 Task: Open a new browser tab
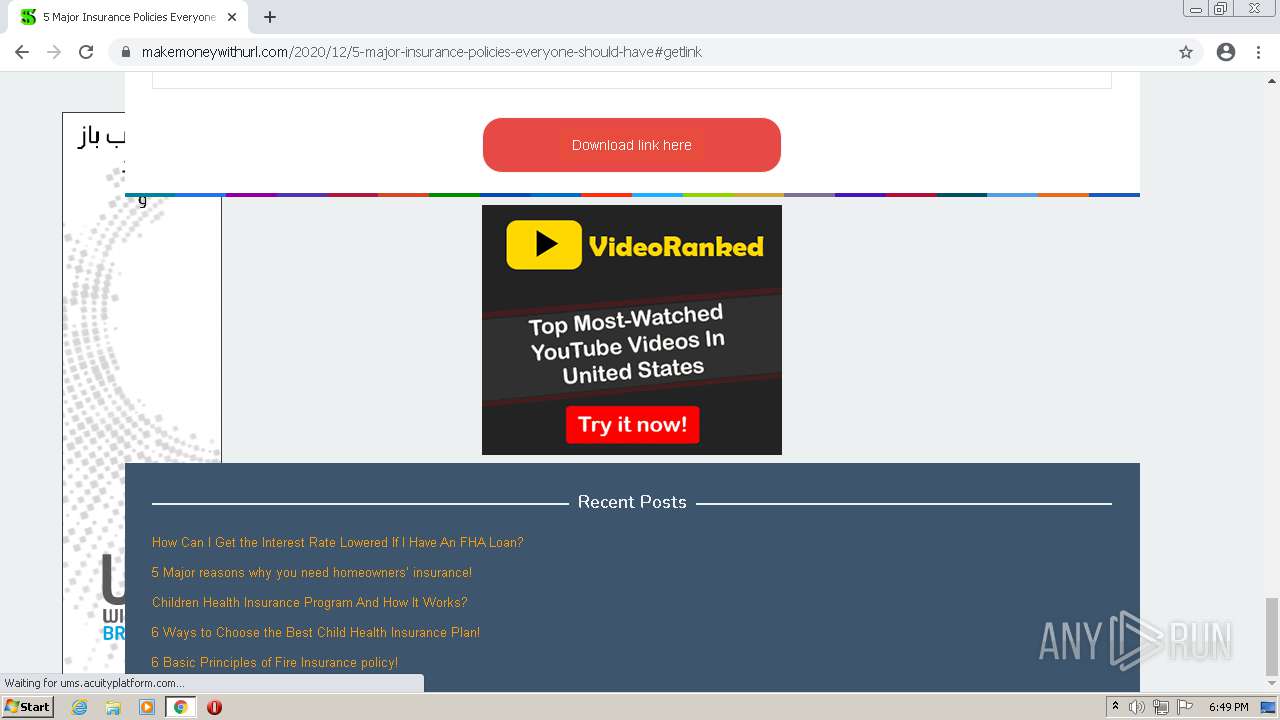click(270, 17)
